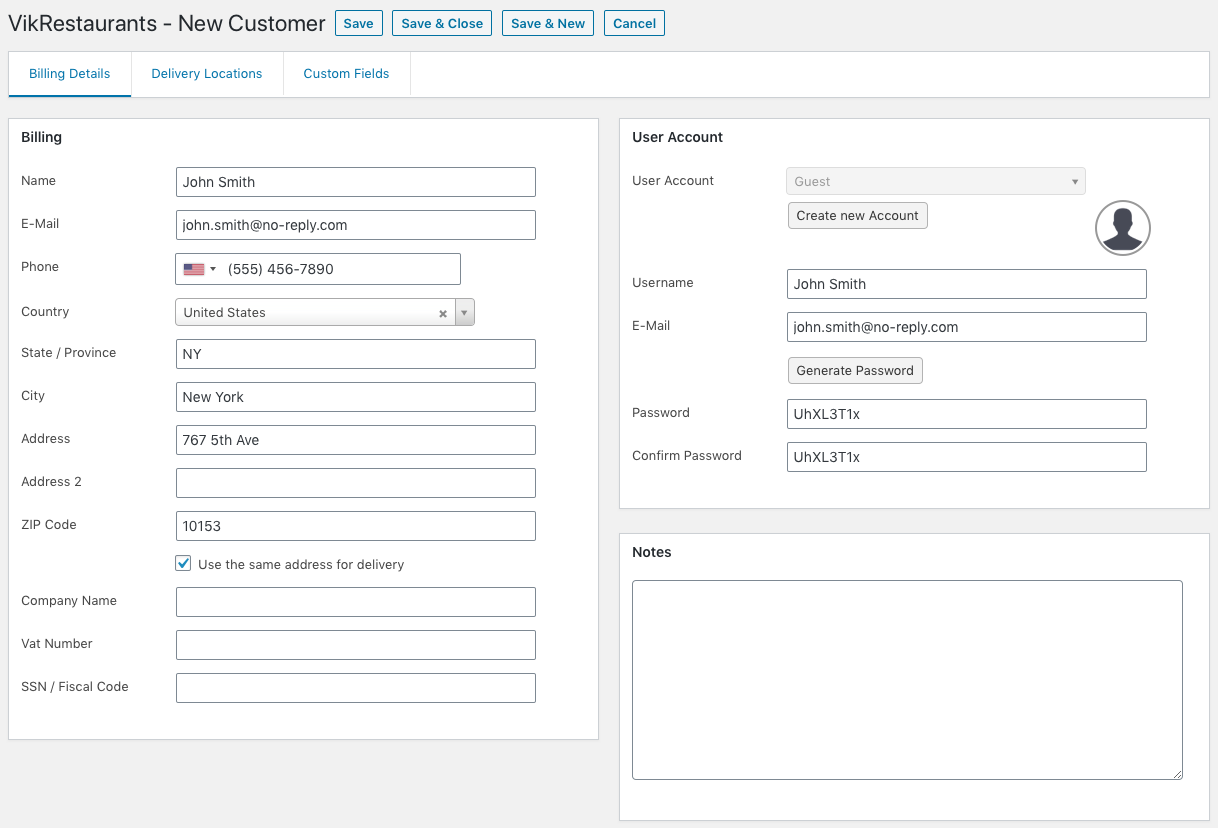Clear the United States country selection
Viewport: 1218px width, 828px height.
pos(443,313)
